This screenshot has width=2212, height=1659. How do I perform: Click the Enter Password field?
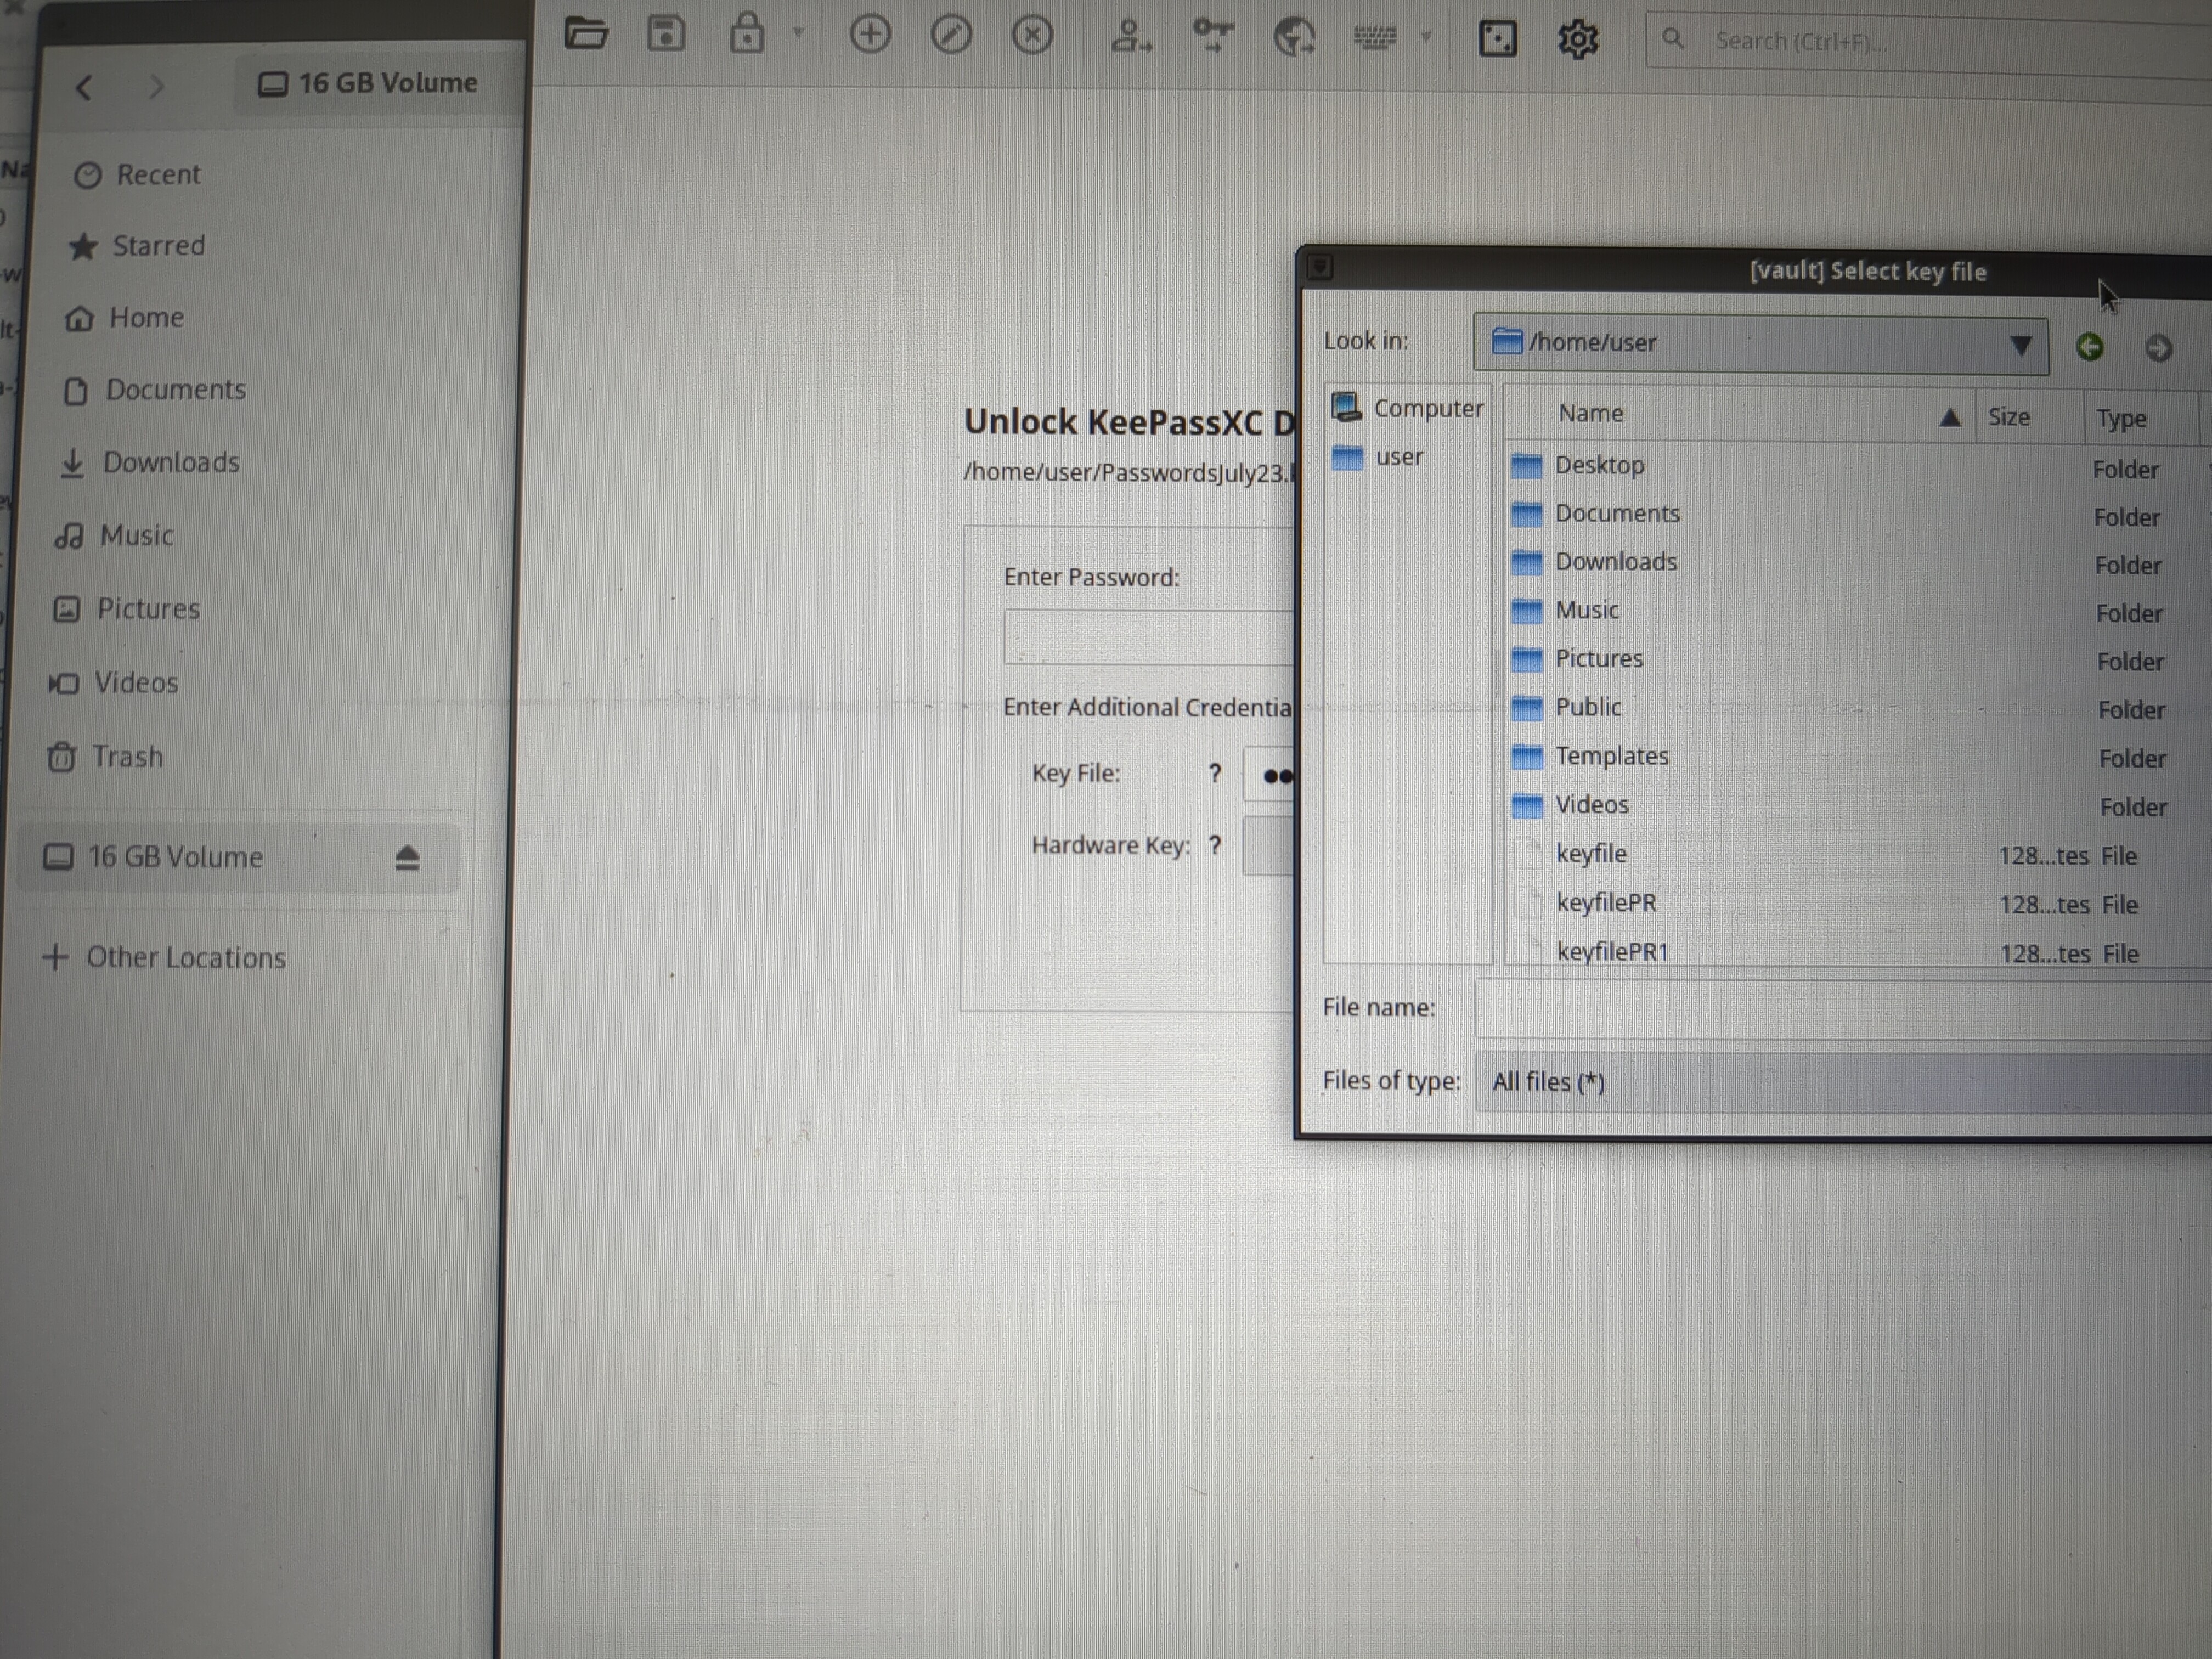pos(1149,636)
